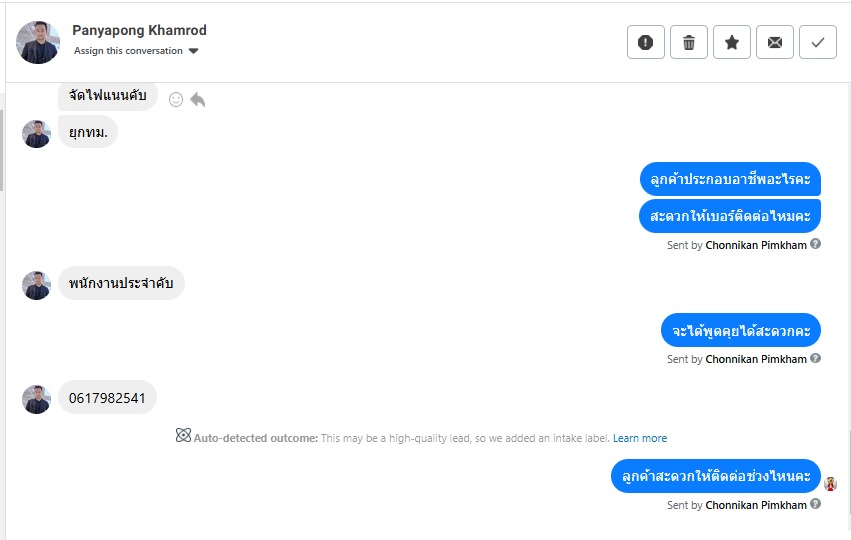The image size is (851, 540).
Task: Mark conversation unread with envelope icon
Action: (x=775, y=42)
